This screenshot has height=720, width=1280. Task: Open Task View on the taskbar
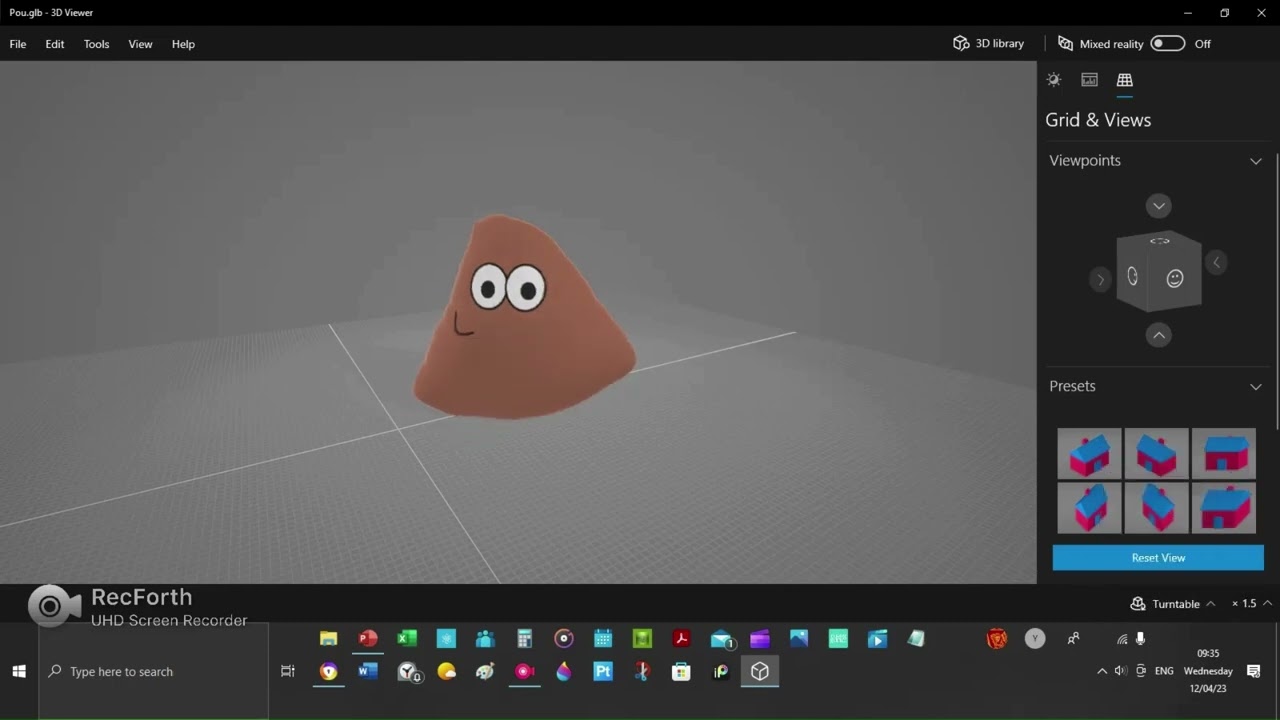click(x=288, y=672)
